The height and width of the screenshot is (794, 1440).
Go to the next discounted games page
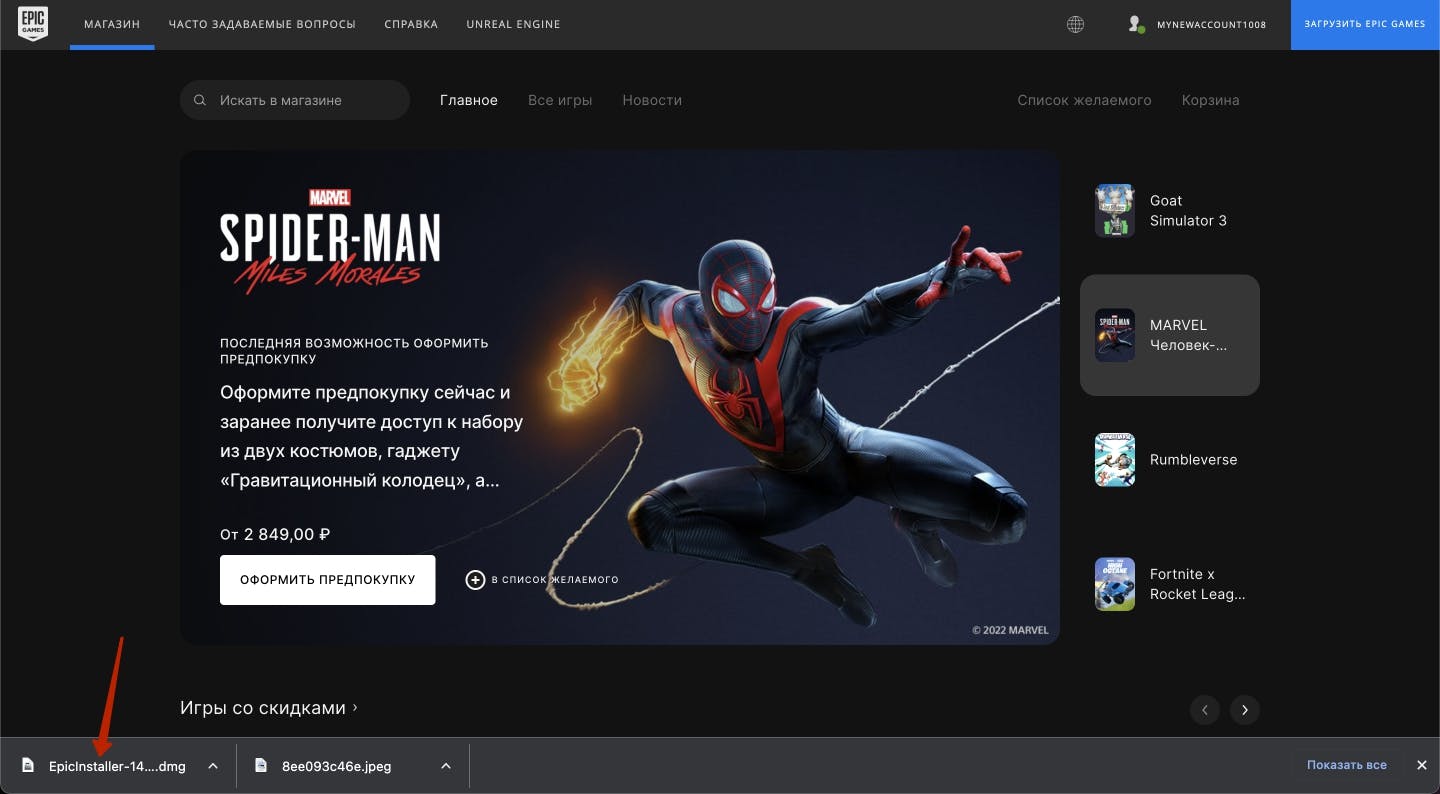pyautogui.click(x=1245, y=710)
